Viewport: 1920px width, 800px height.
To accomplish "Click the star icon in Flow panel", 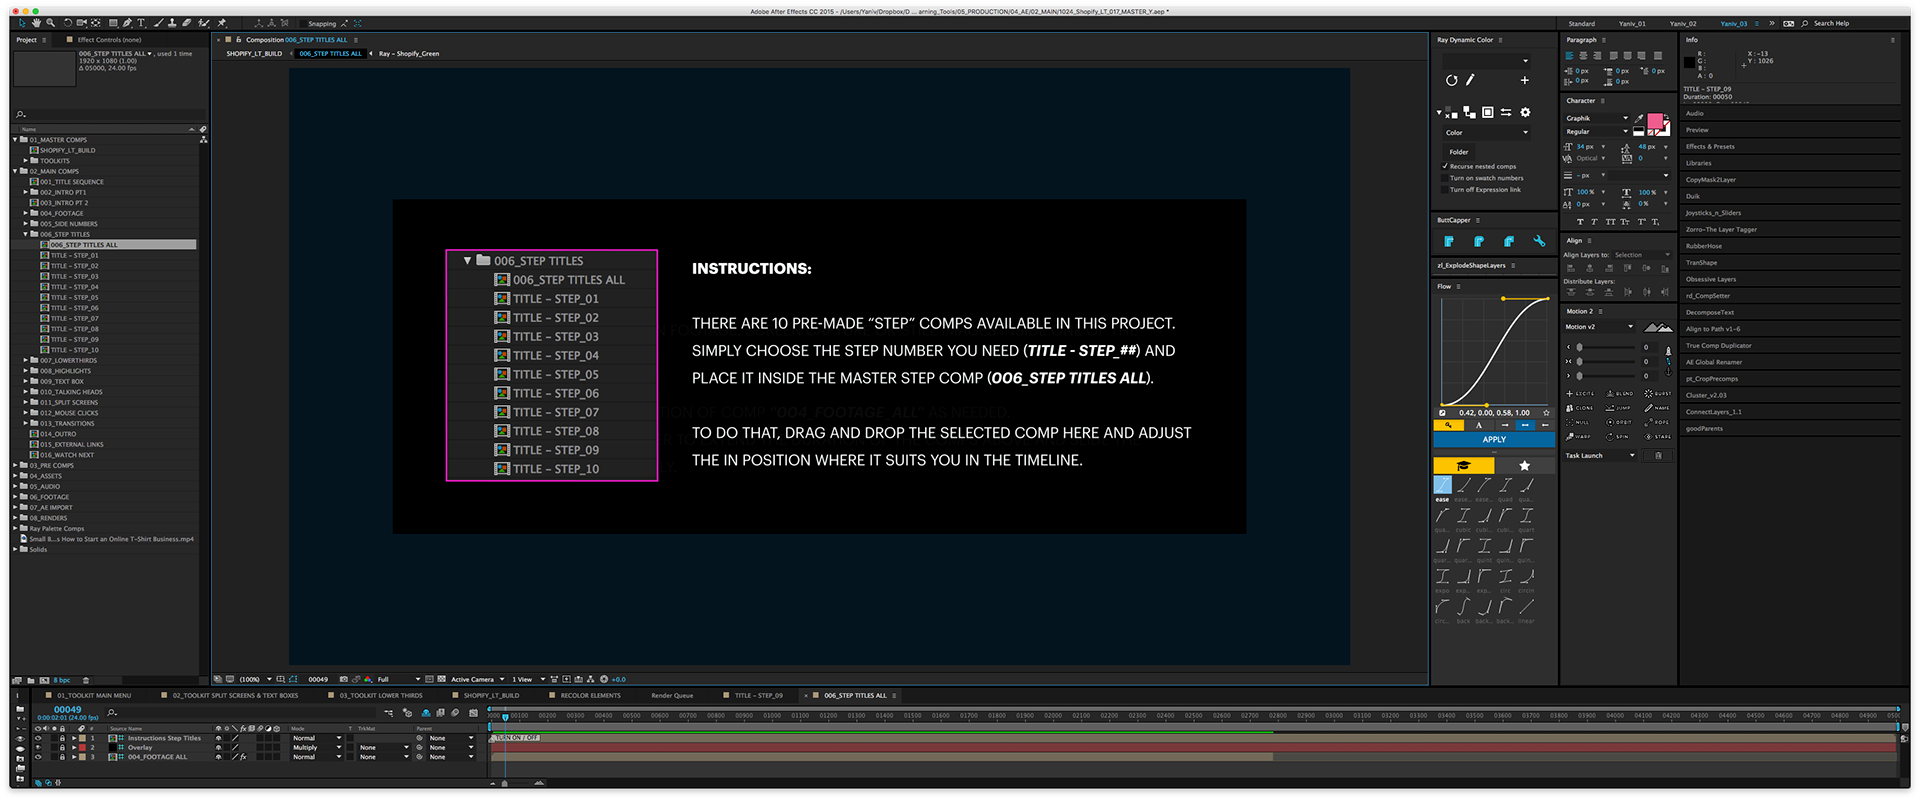I will pyautogui.click(x=1524, y=466).
